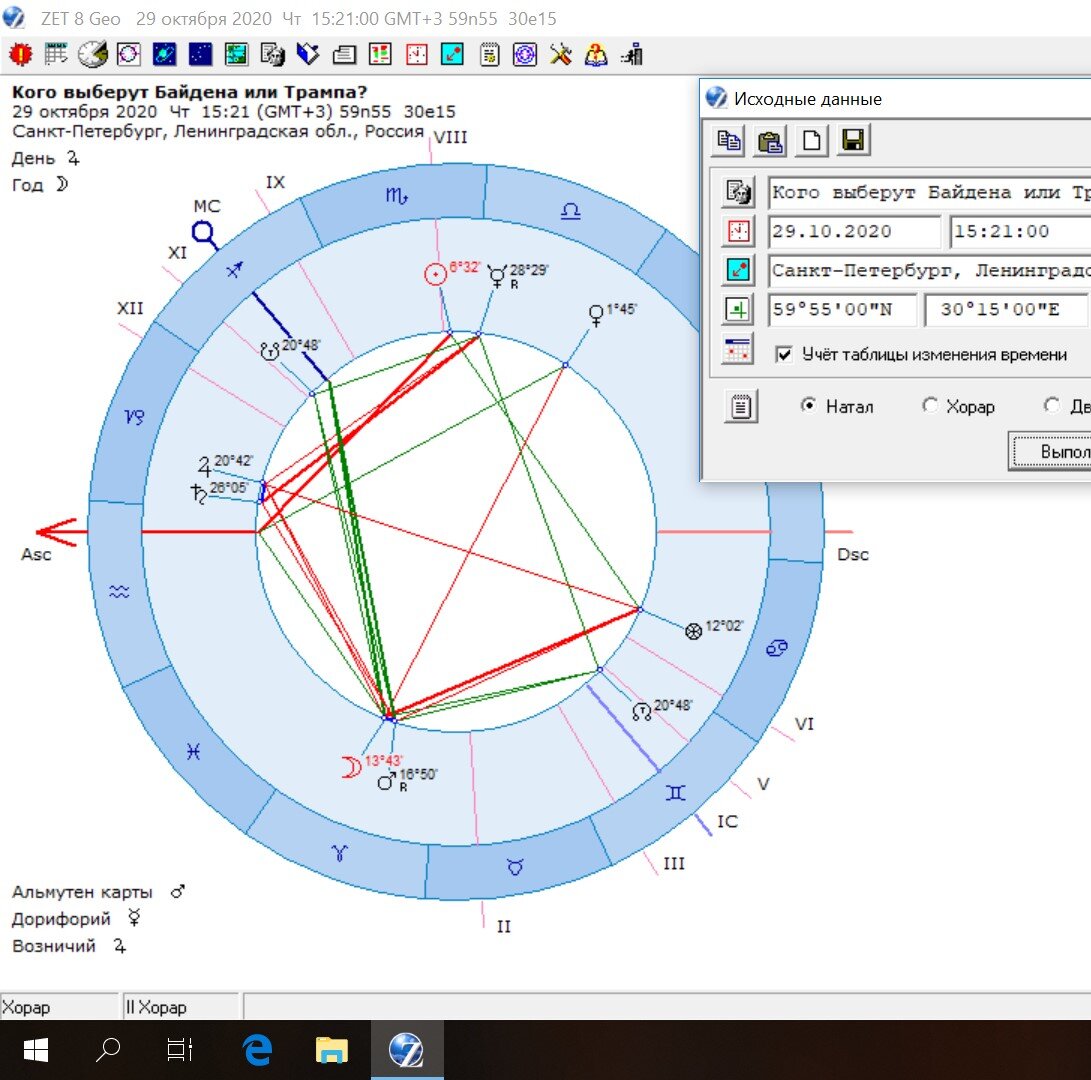Click the notepad icon beside Натал radio
This screenshot has height=1080, width=1091.
[x=741, y=406]
